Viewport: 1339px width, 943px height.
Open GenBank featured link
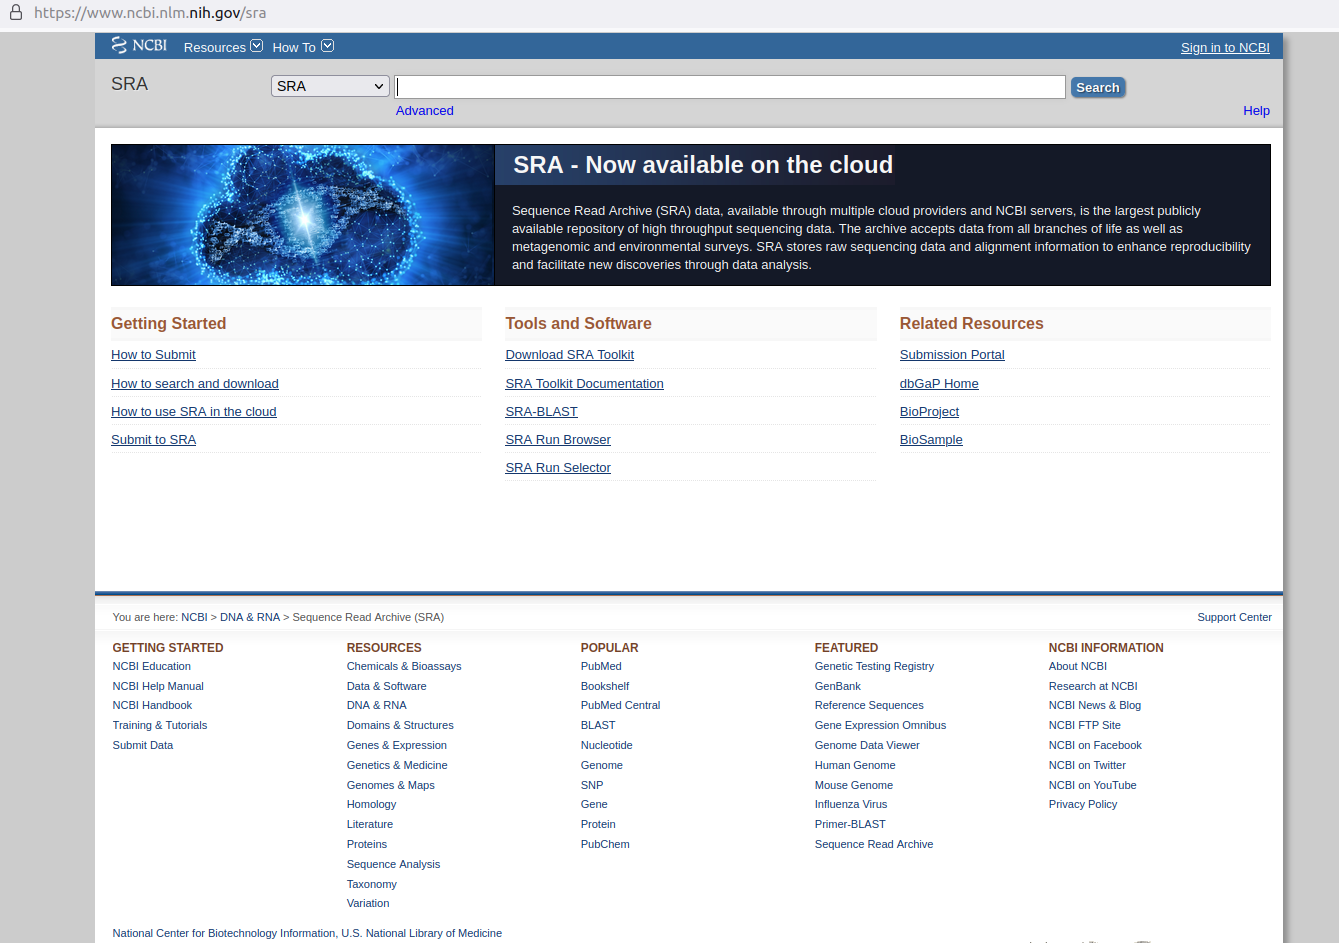[x=838, y=686]
